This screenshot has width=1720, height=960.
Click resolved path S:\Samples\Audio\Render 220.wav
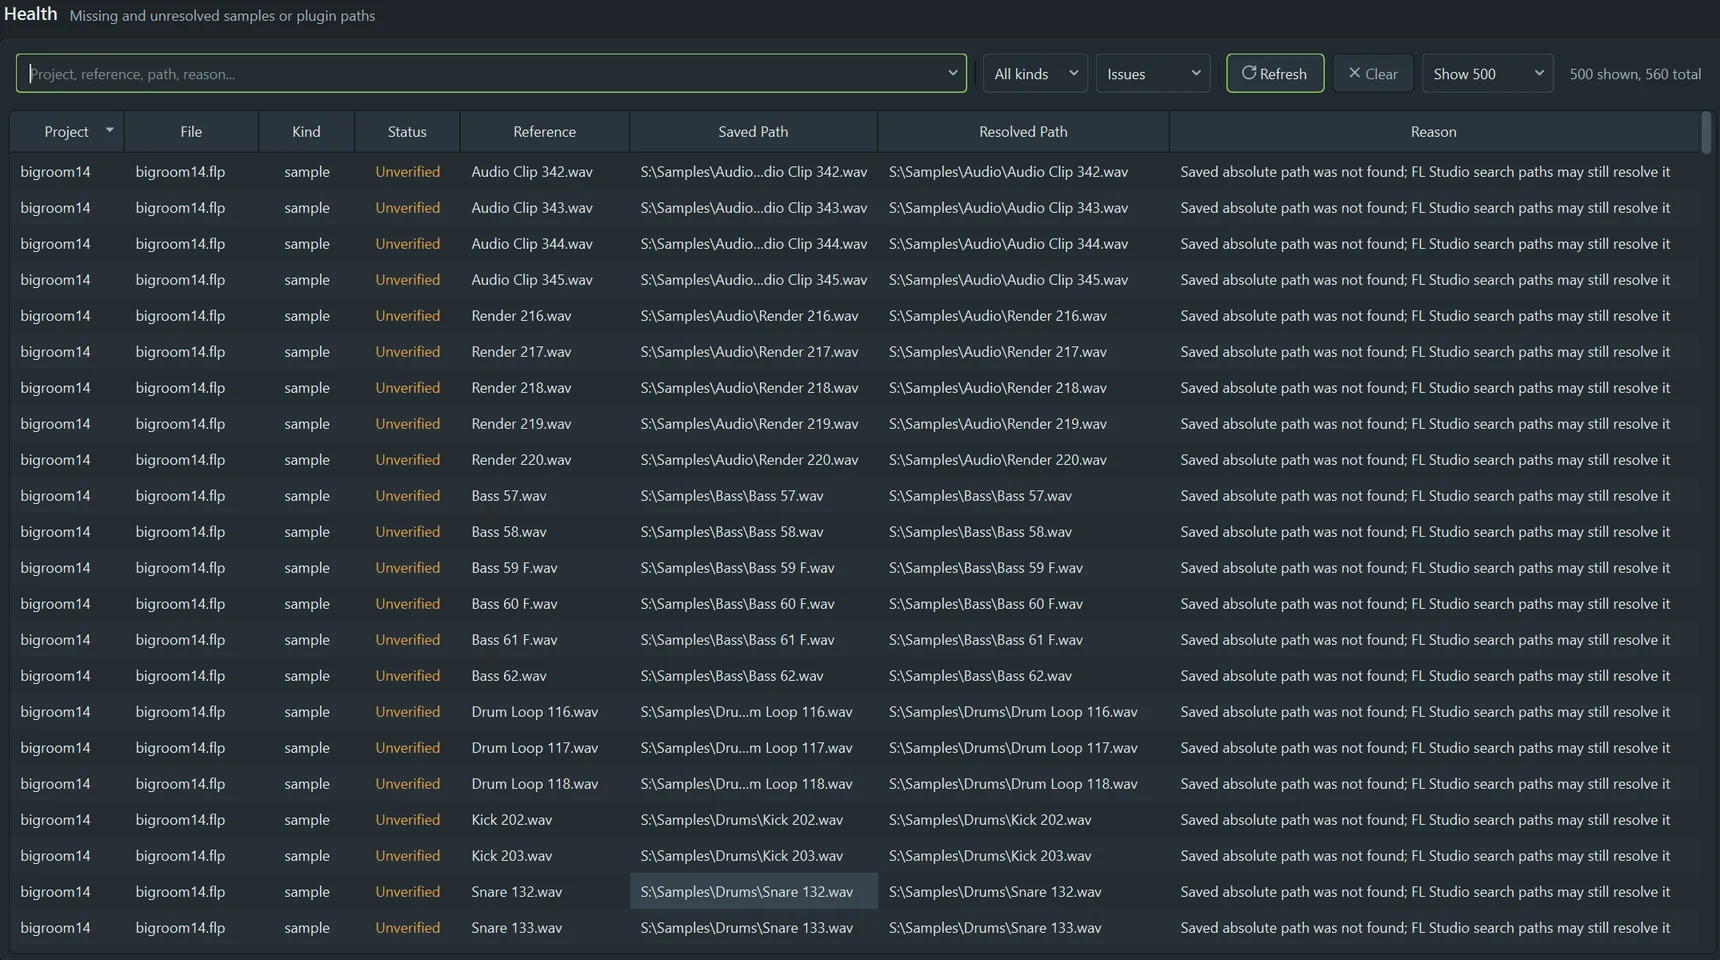tap(1024, 460)
